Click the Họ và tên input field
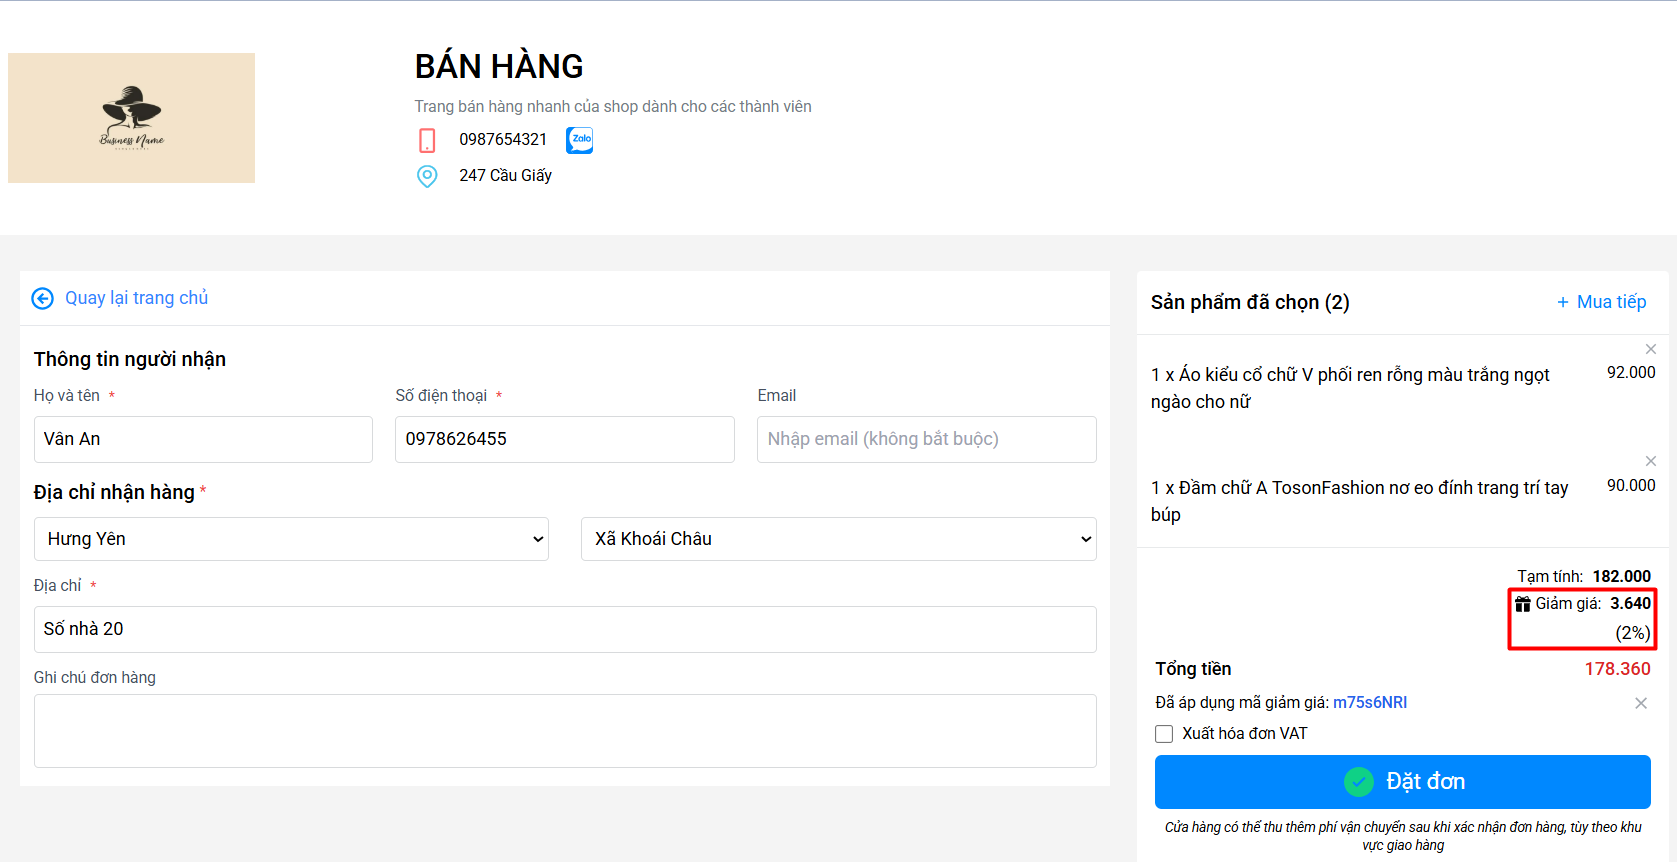Screen dimensions: 1677x862 pyautogui.click(x=203, y=439)
